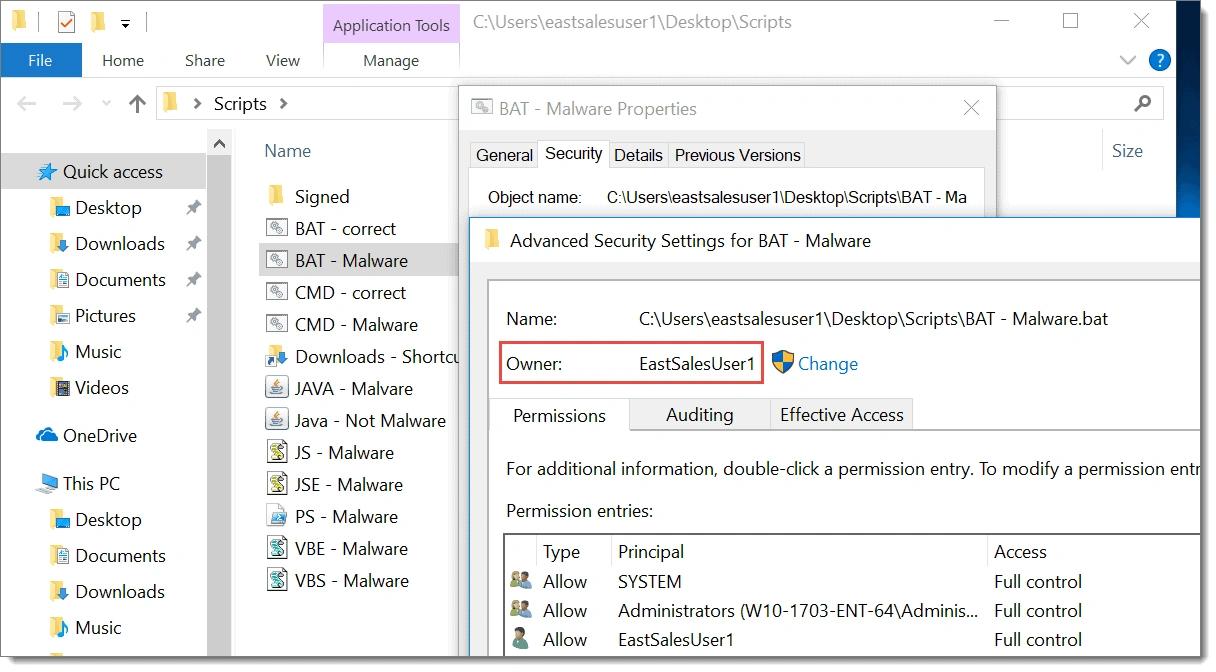The image size is (1216, 672).
Task: Open the Manage ribbon tab
Action: (x=391, y=60)
